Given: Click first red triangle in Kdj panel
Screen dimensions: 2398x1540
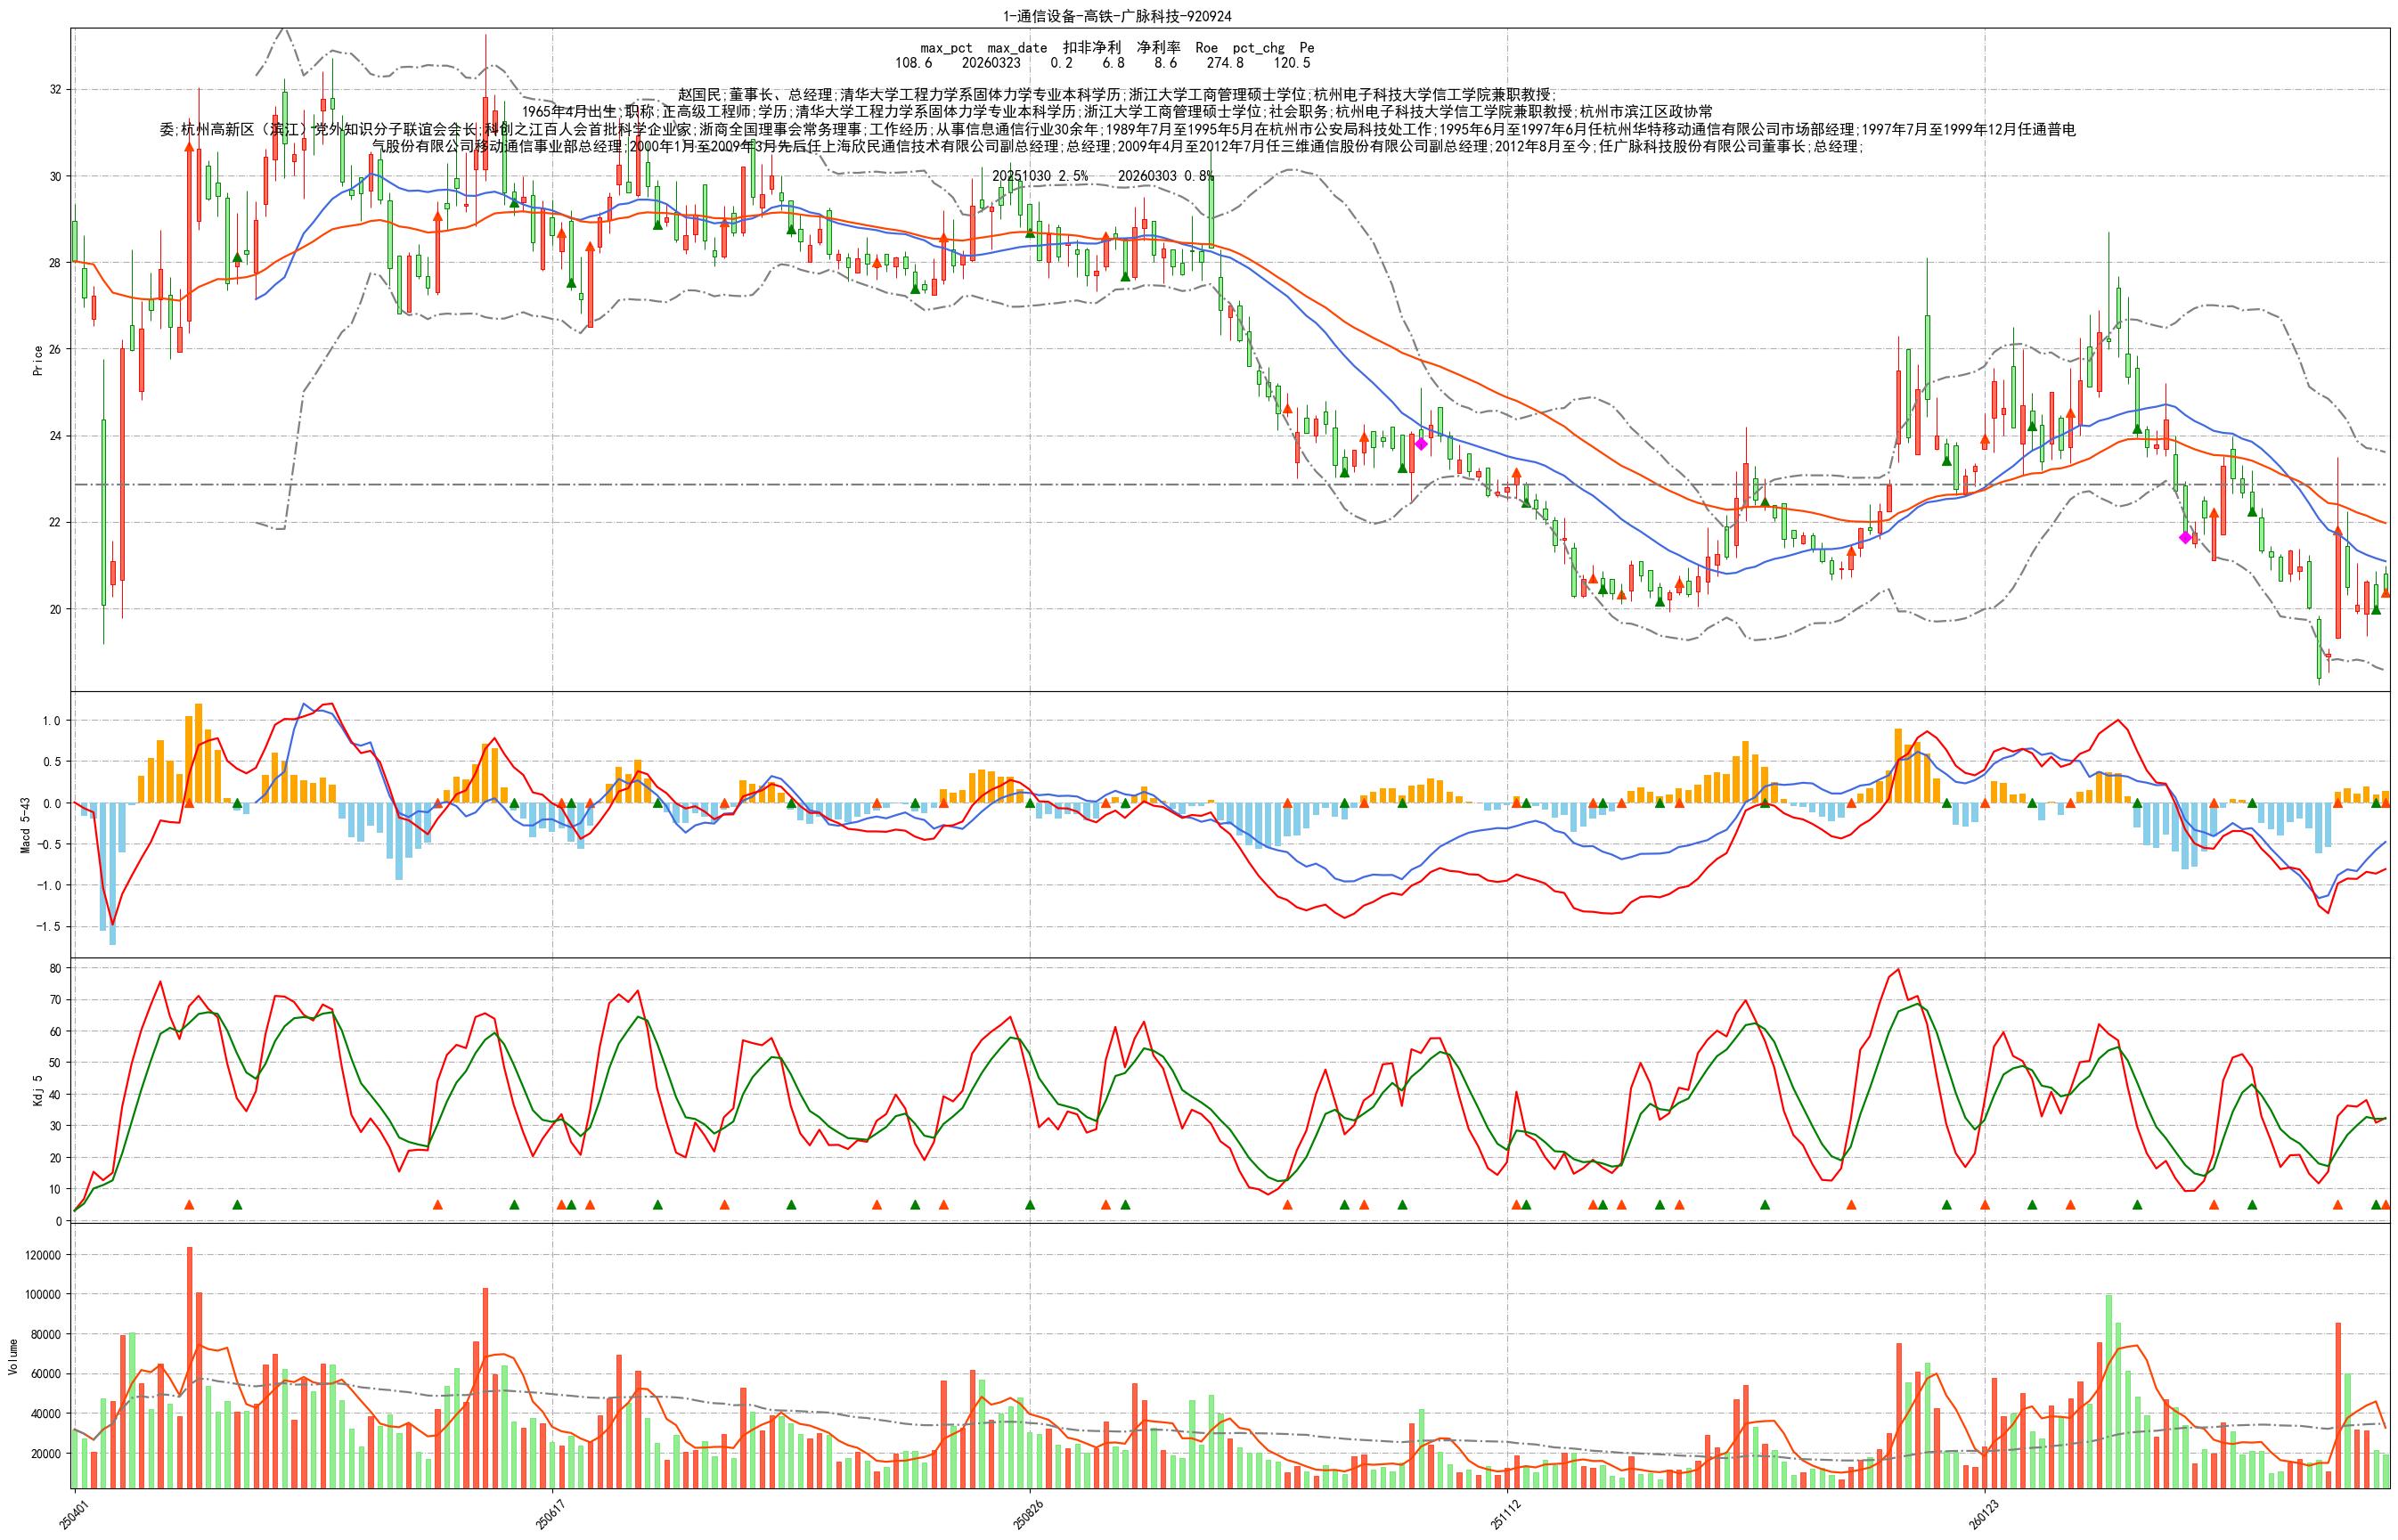Looking at the screenshot, I should (x=189, y=1205).
